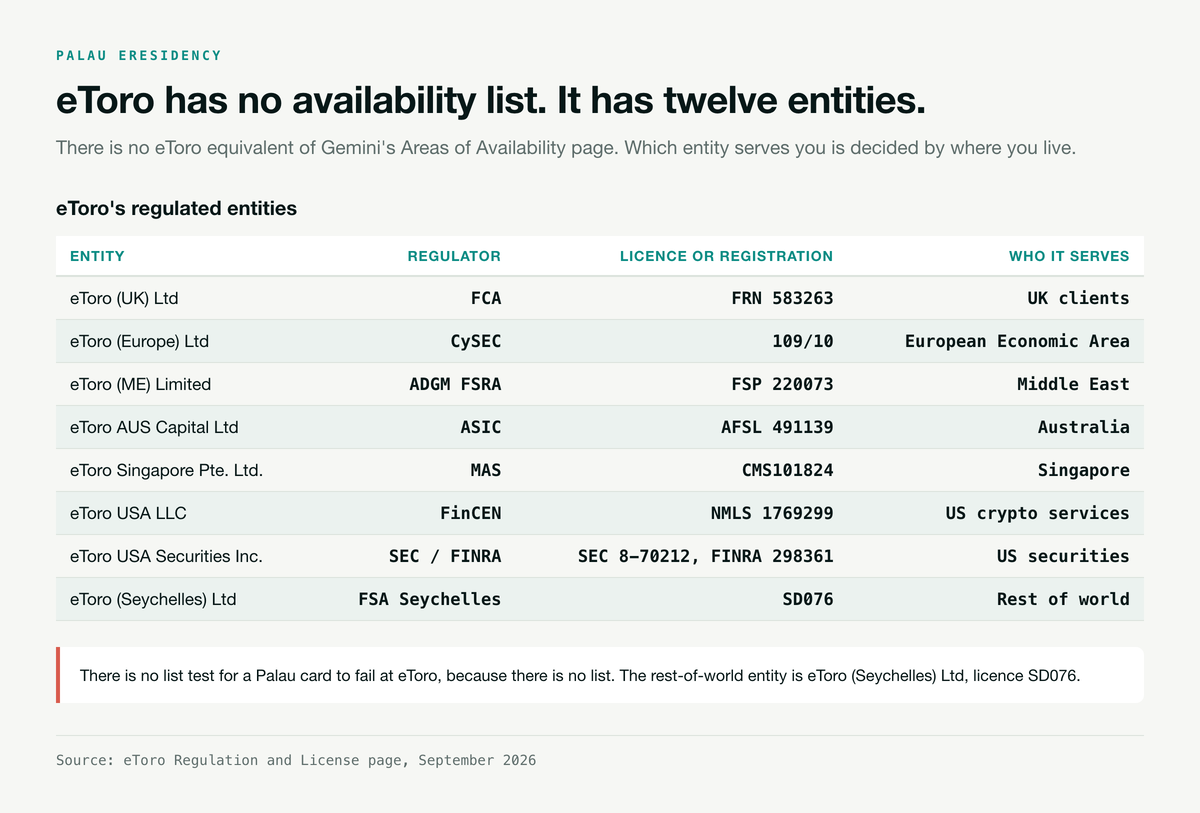Select the FinCEN regulator cell
Screen dimensions: 1200x813
click(x=471, y=513)
